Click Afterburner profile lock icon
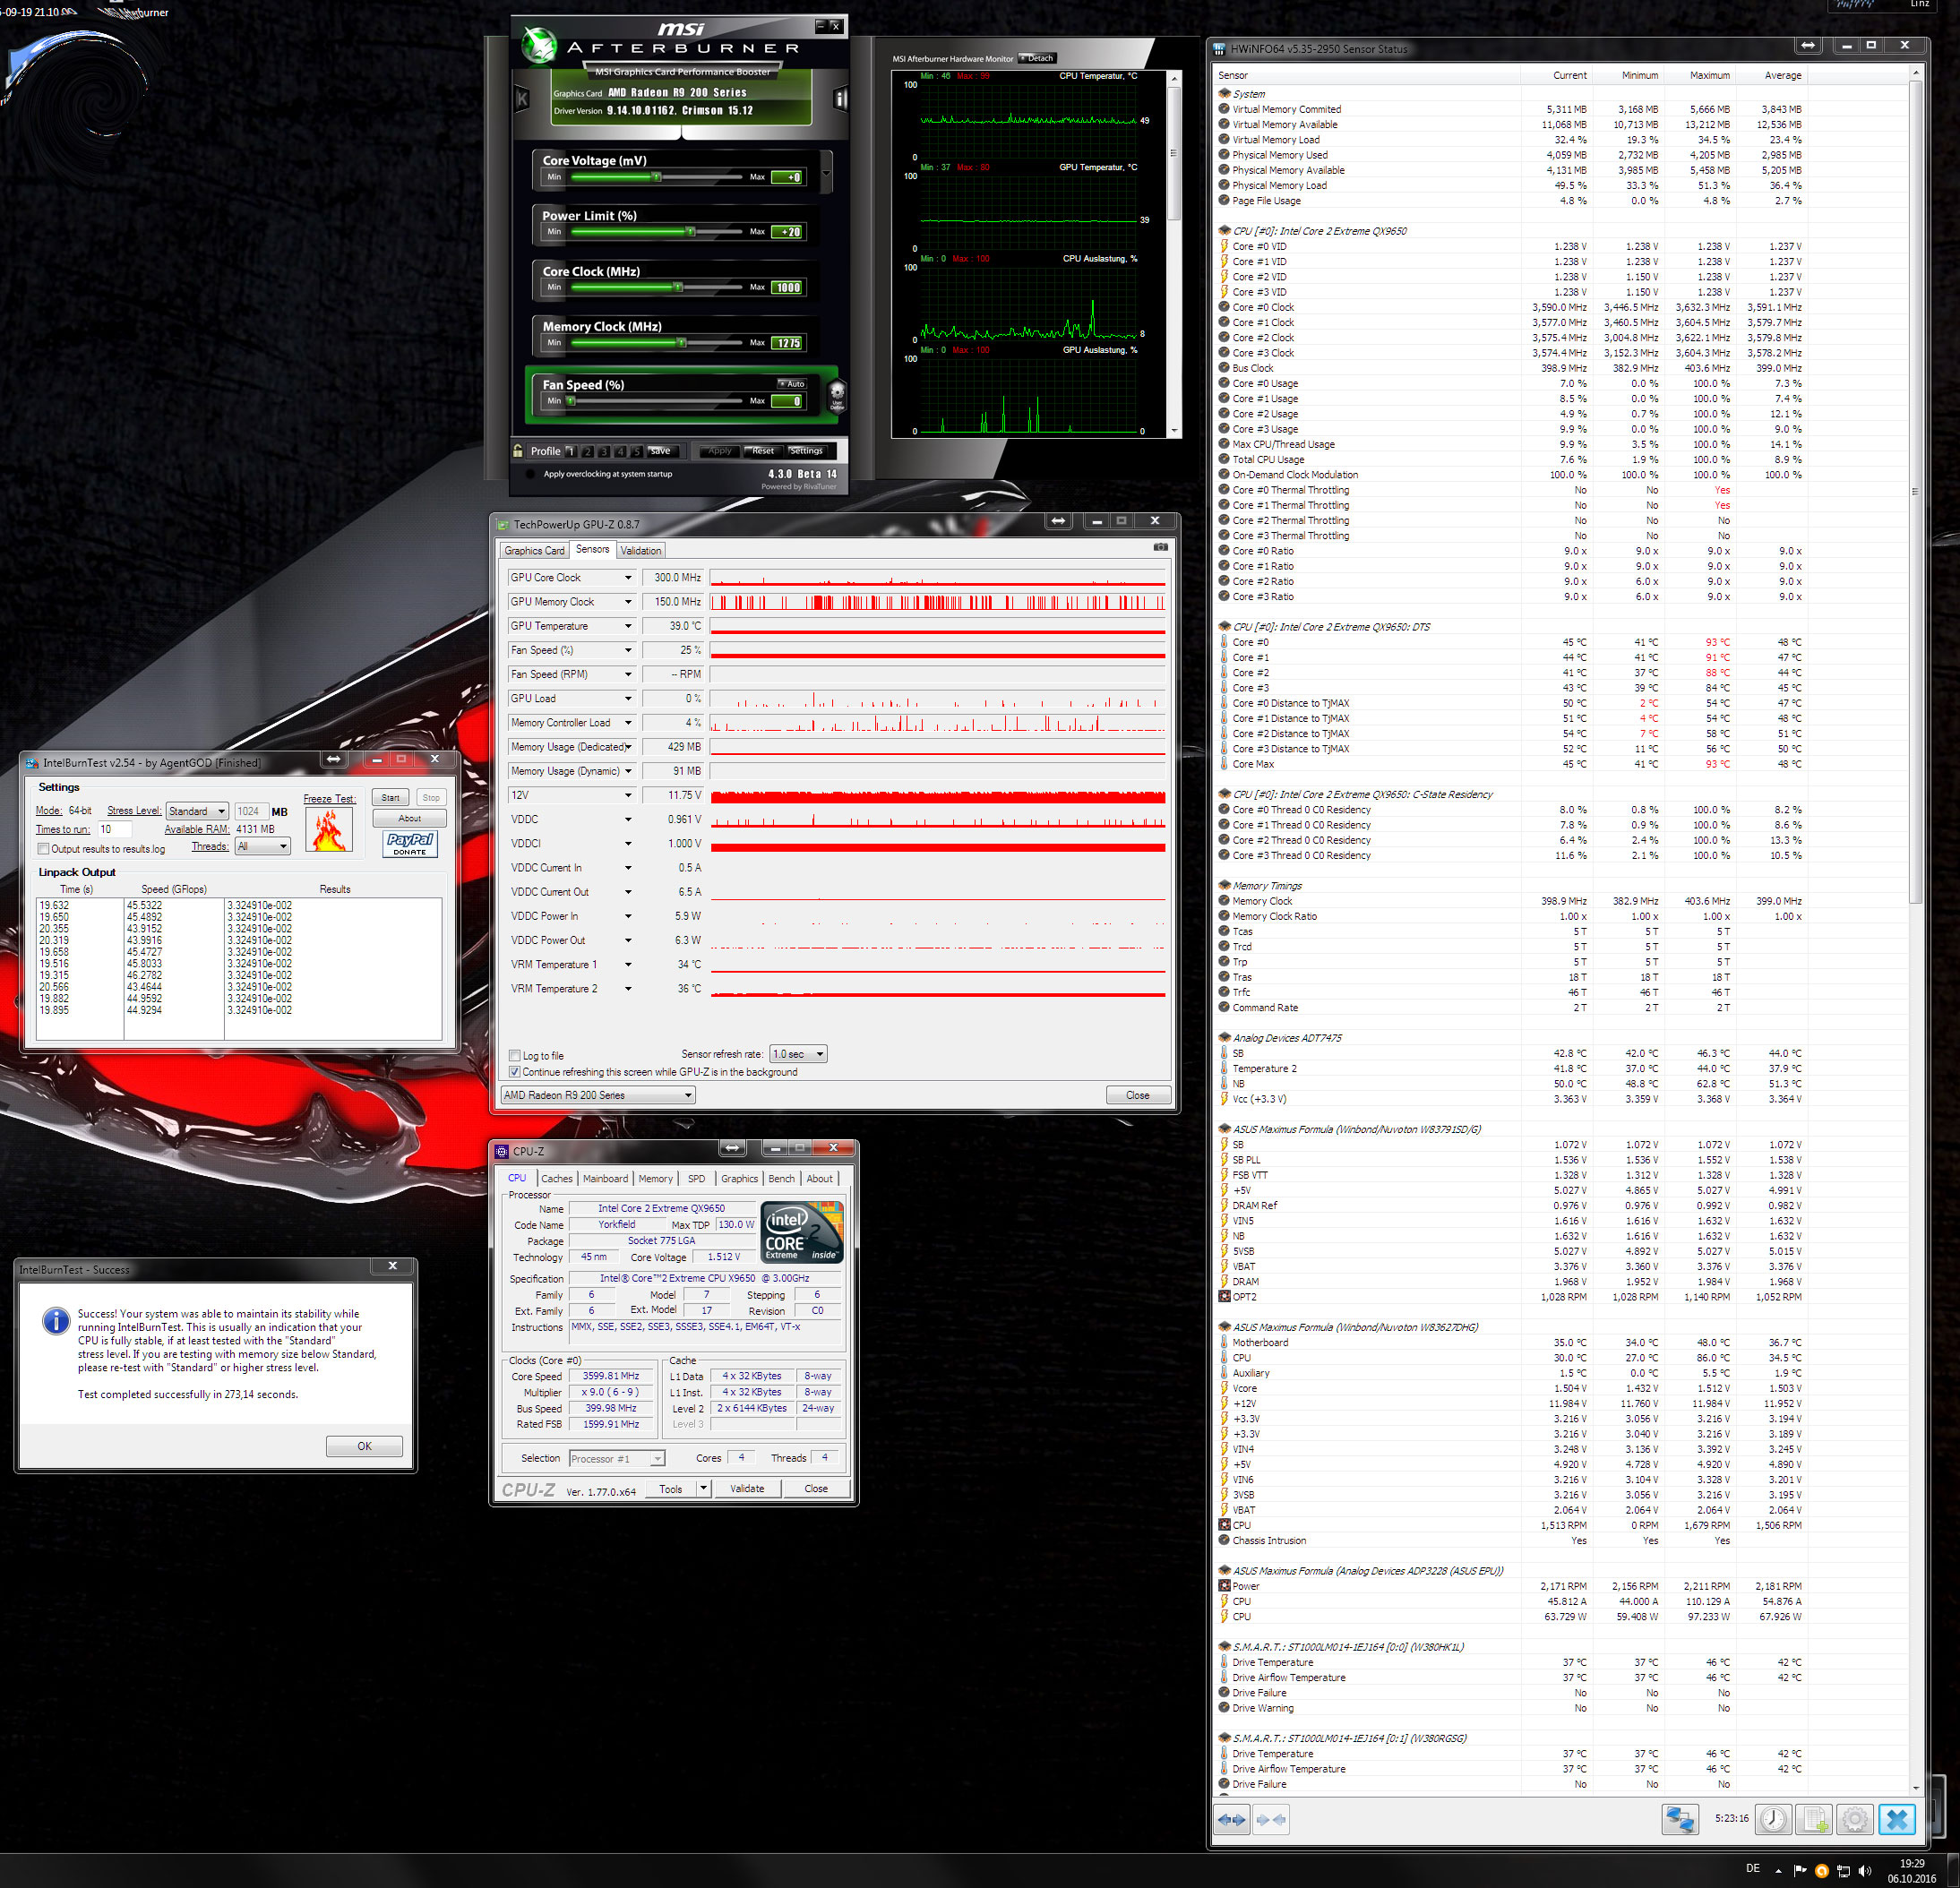The width and height of the screenshot is (1960, 1888). [x=518, y=451]
